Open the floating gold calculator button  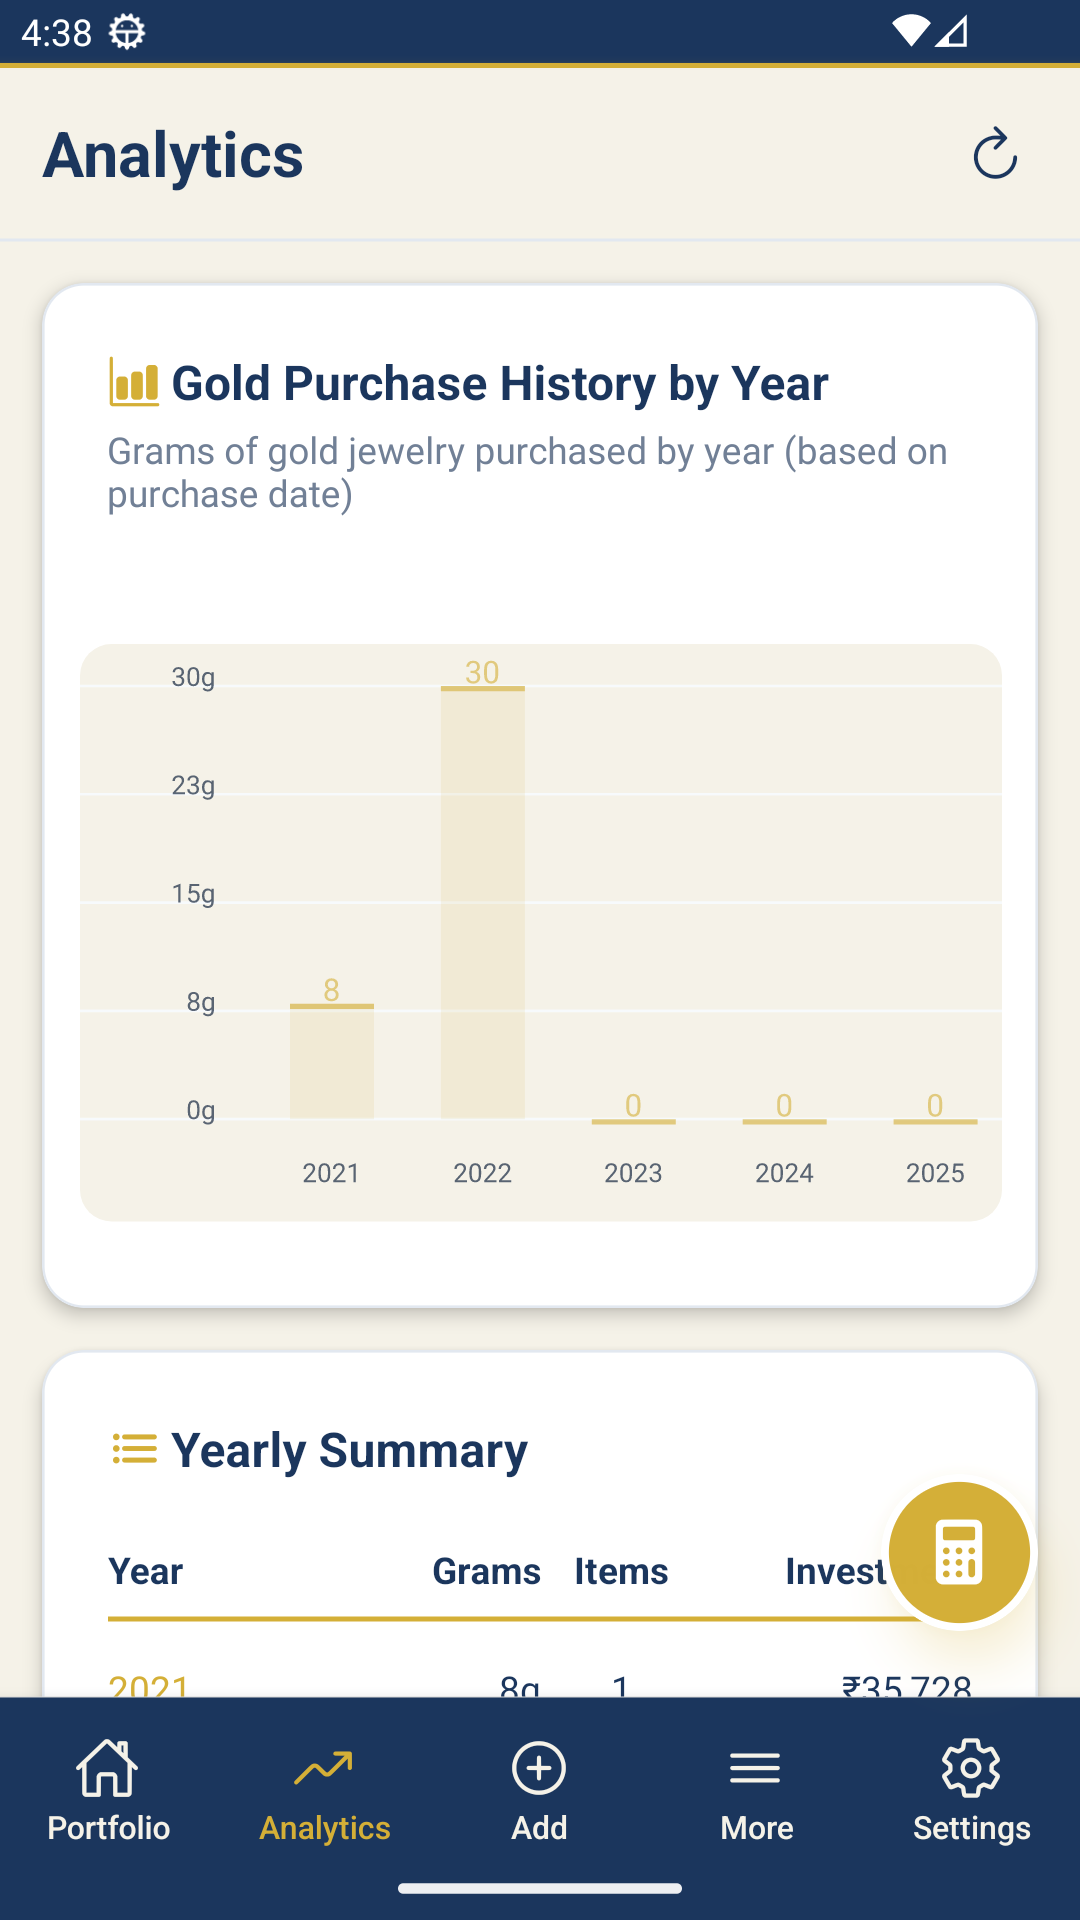coord(959,1552)
